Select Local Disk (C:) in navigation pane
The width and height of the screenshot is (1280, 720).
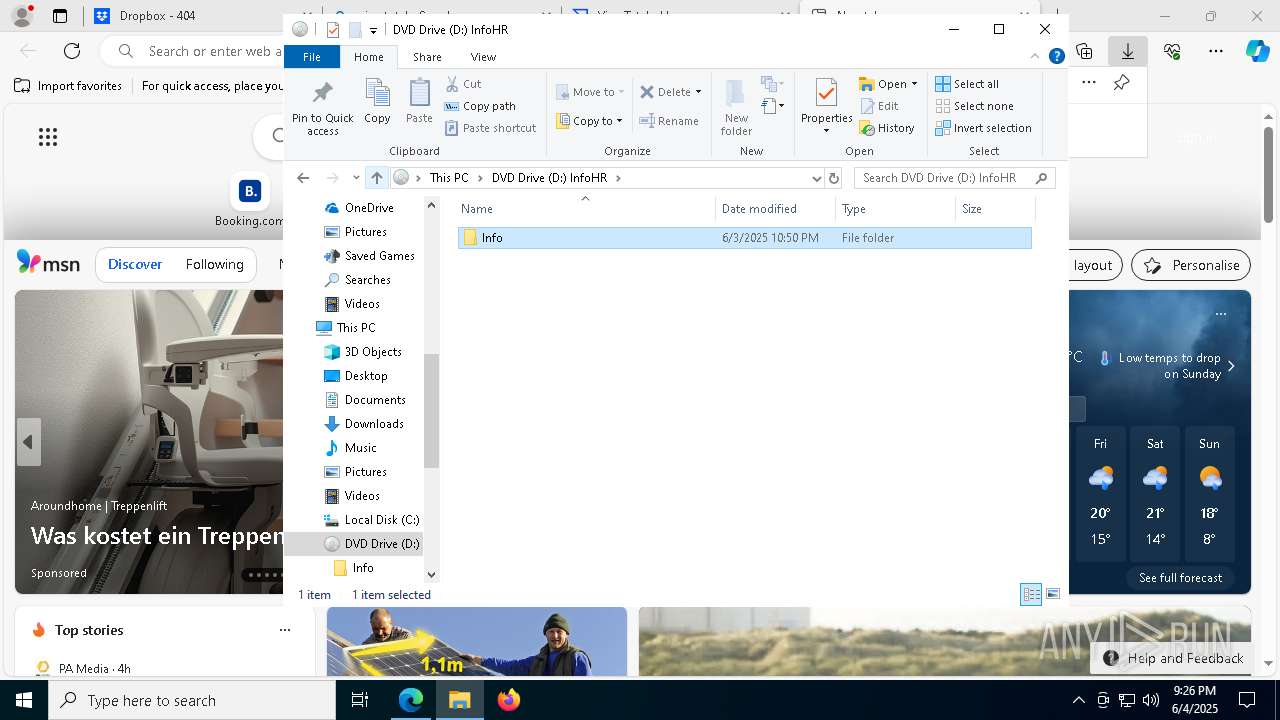[381, 520]
